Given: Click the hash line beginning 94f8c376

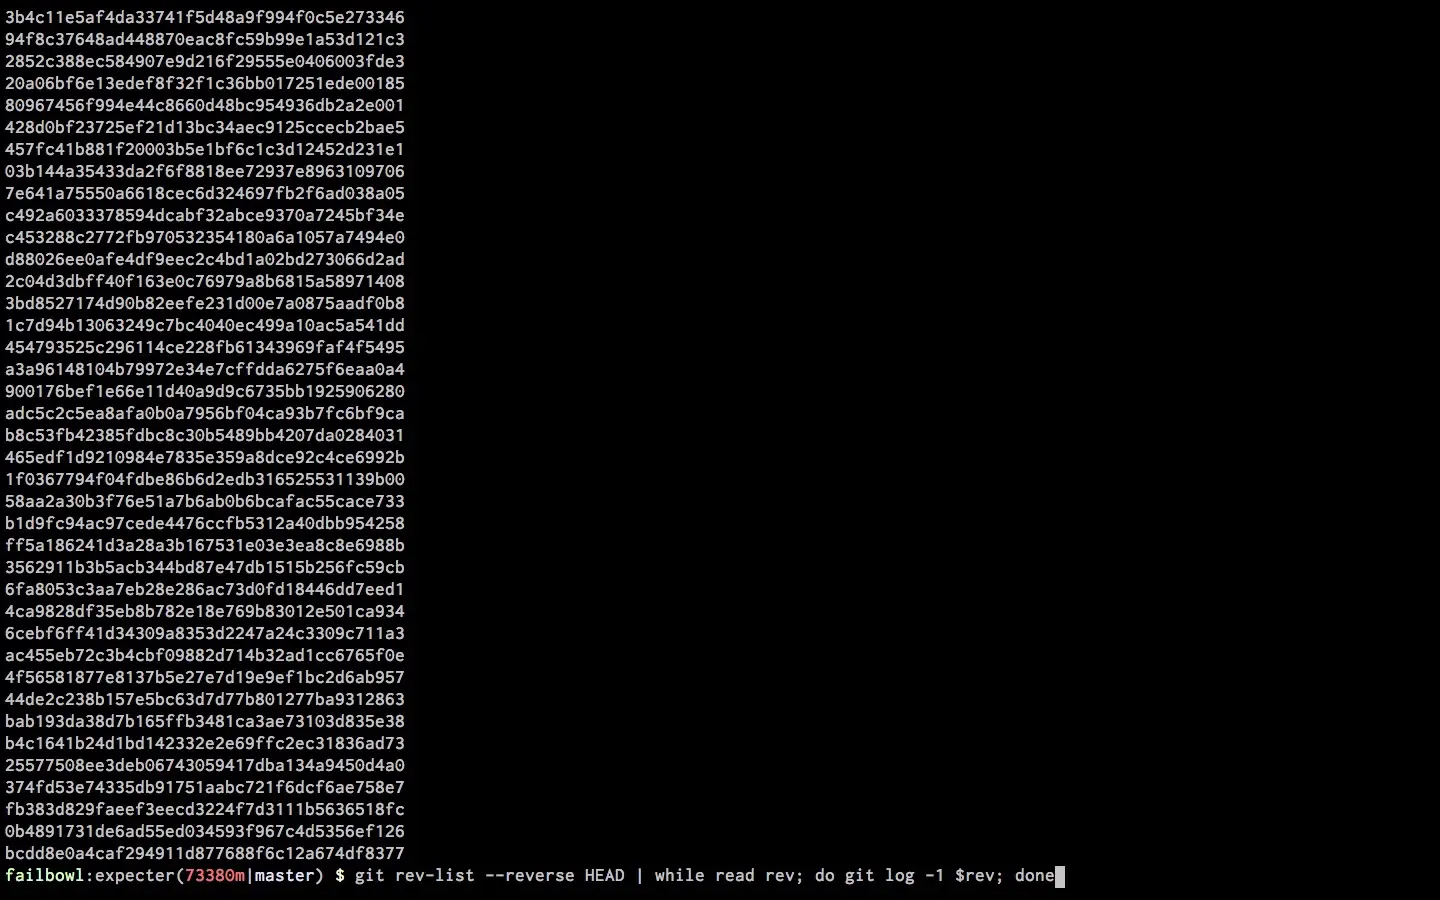Looking at the screenshot, I should 205,39.
